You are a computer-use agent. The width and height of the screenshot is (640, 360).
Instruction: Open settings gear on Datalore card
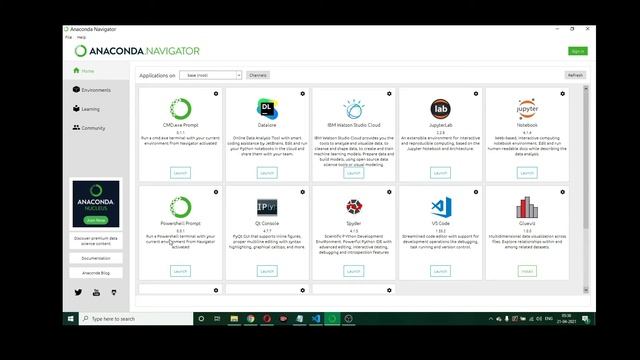302,93
